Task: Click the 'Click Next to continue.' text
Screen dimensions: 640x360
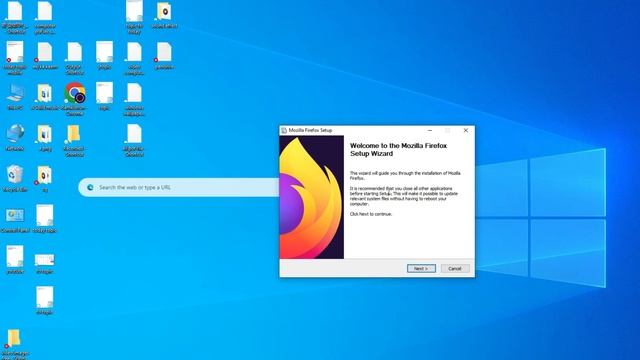Action: click(371, 214)
